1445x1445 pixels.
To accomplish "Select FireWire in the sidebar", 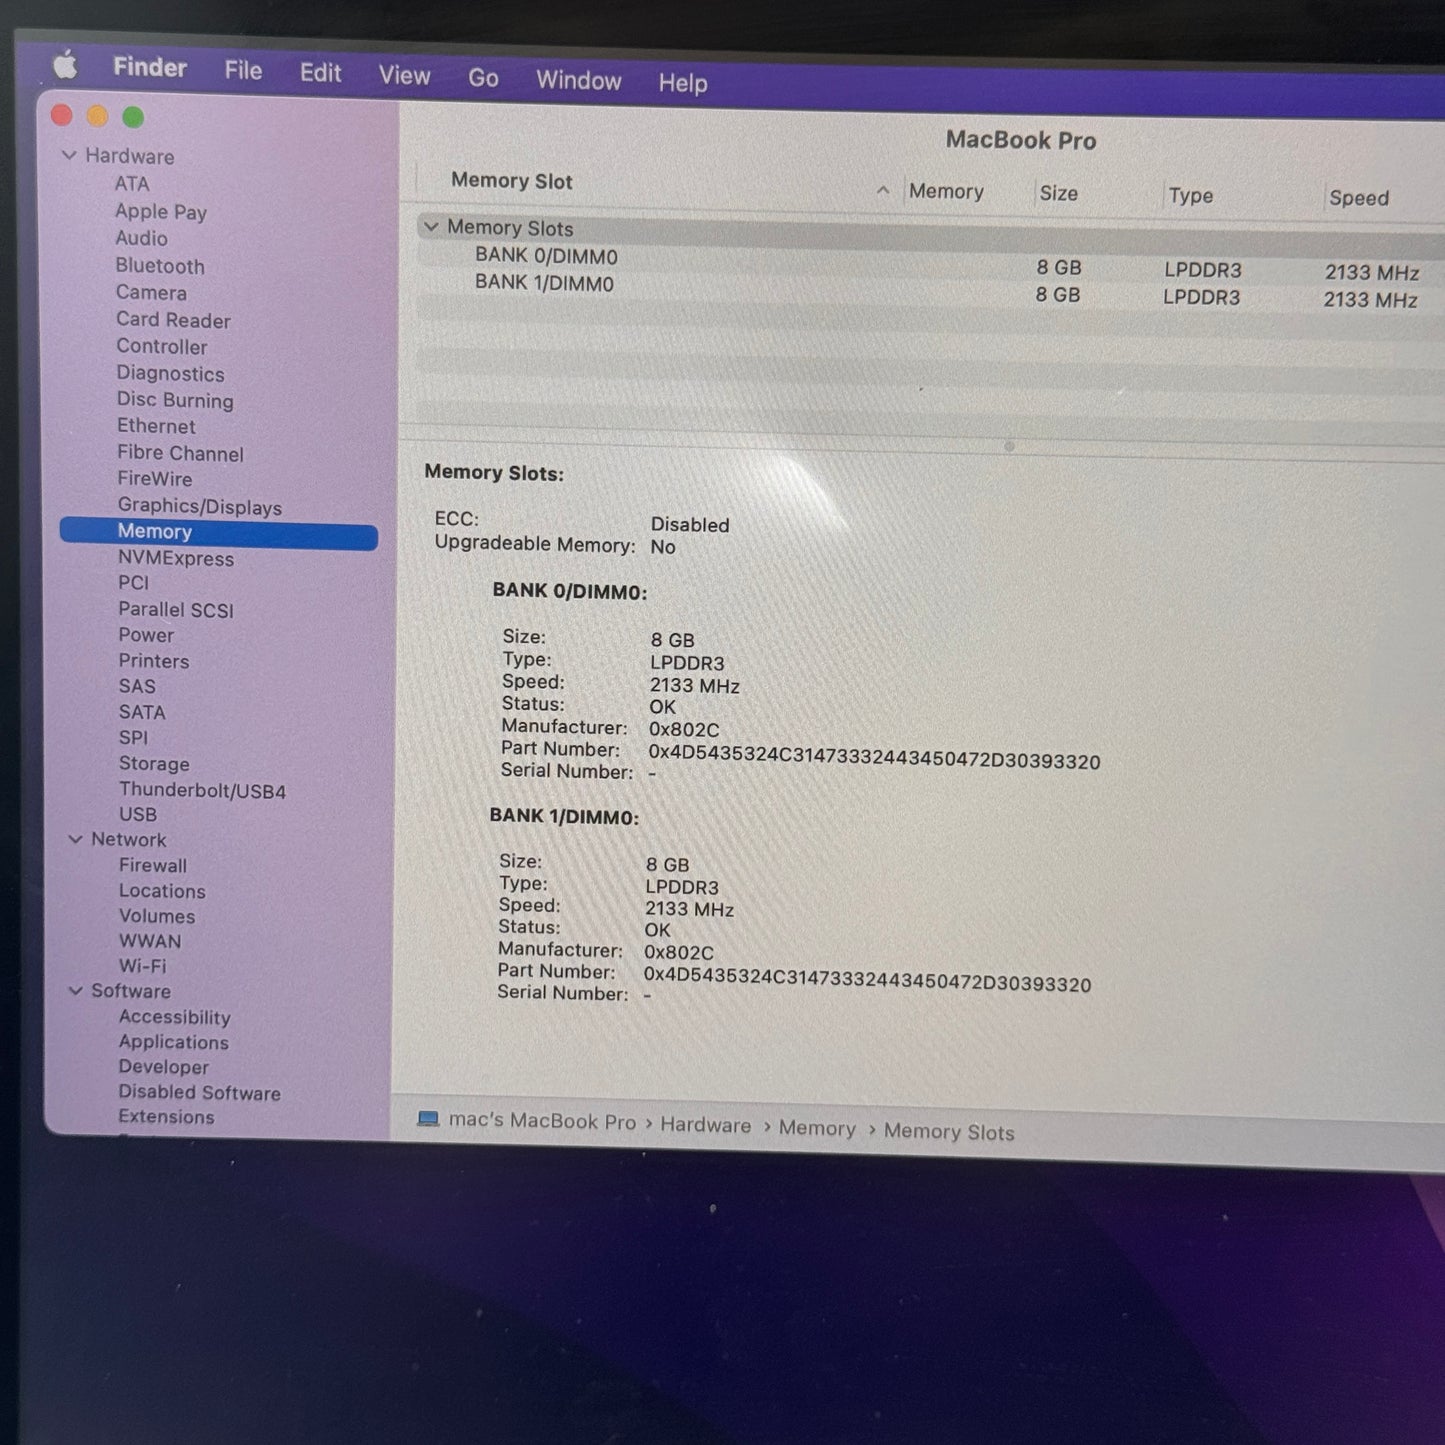I will (155, 479).
